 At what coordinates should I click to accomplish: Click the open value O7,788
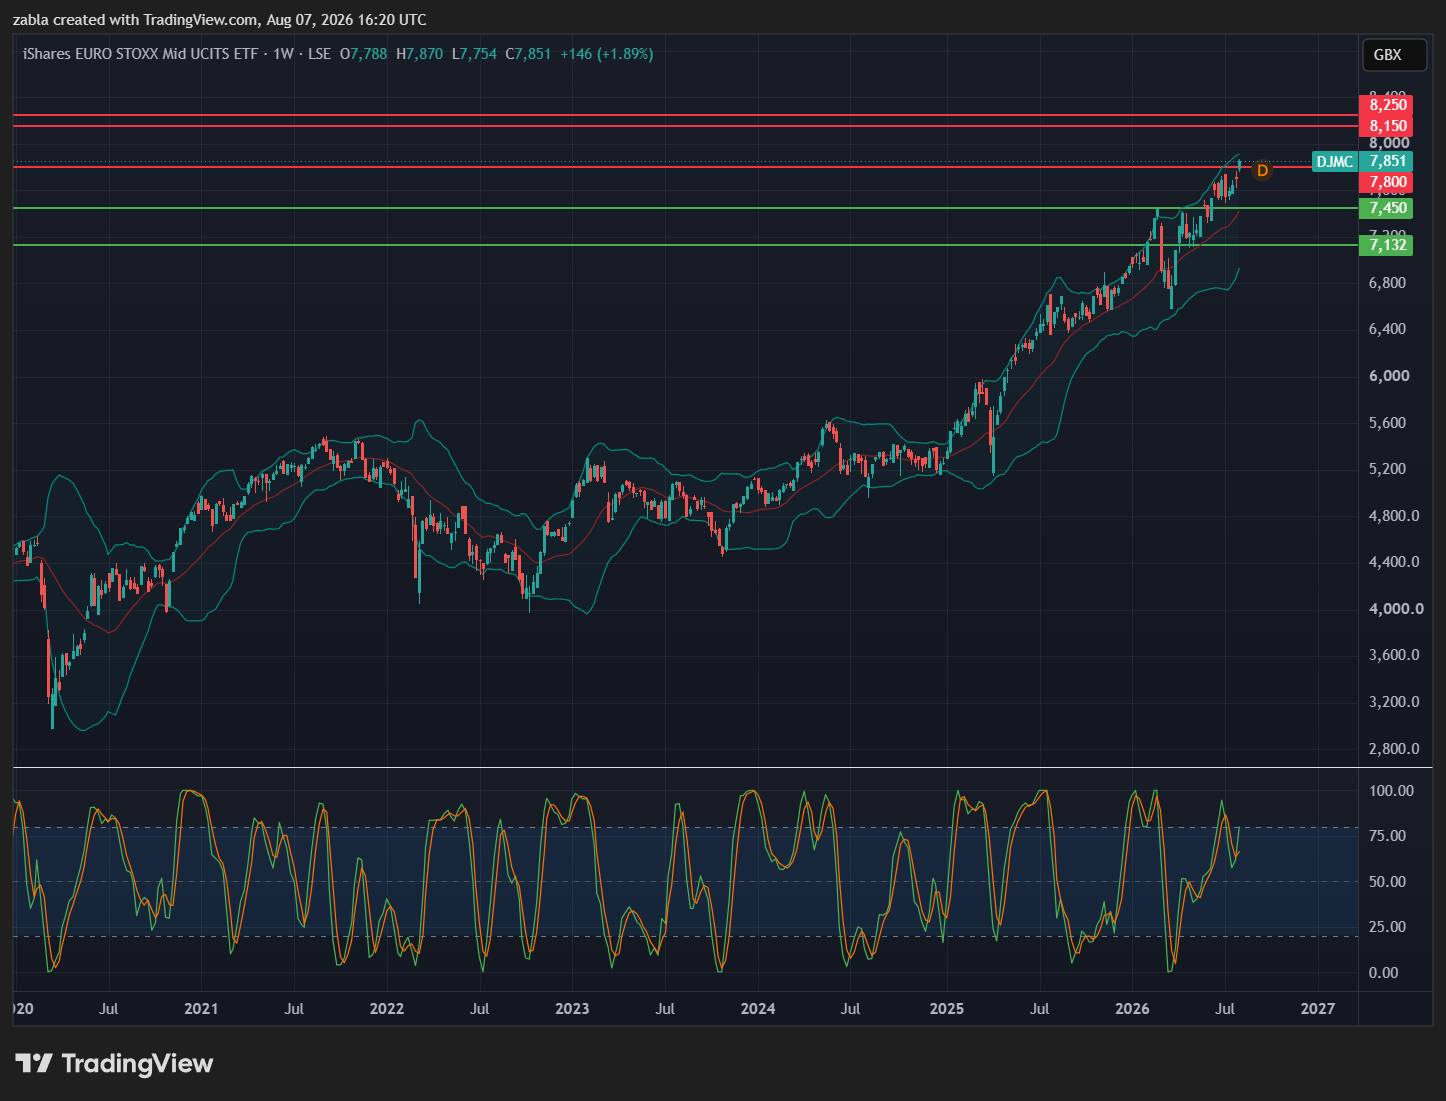click(363, 54)
